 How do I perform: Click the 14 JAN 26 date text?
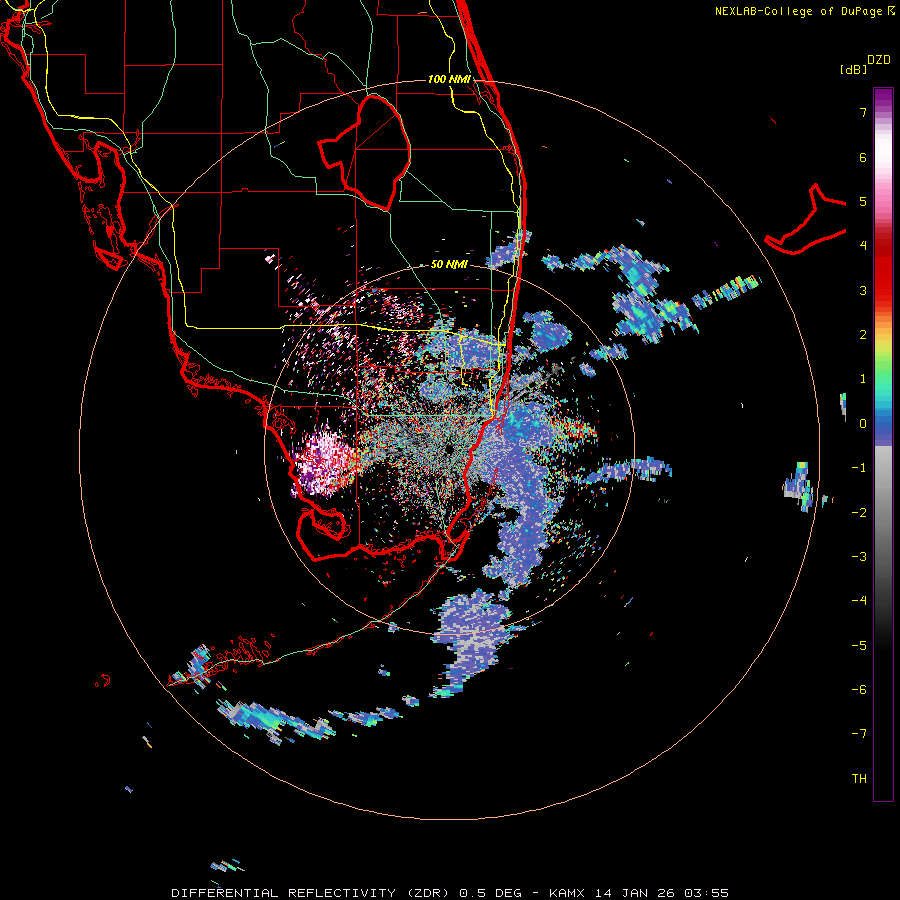(x=634, y=893)
